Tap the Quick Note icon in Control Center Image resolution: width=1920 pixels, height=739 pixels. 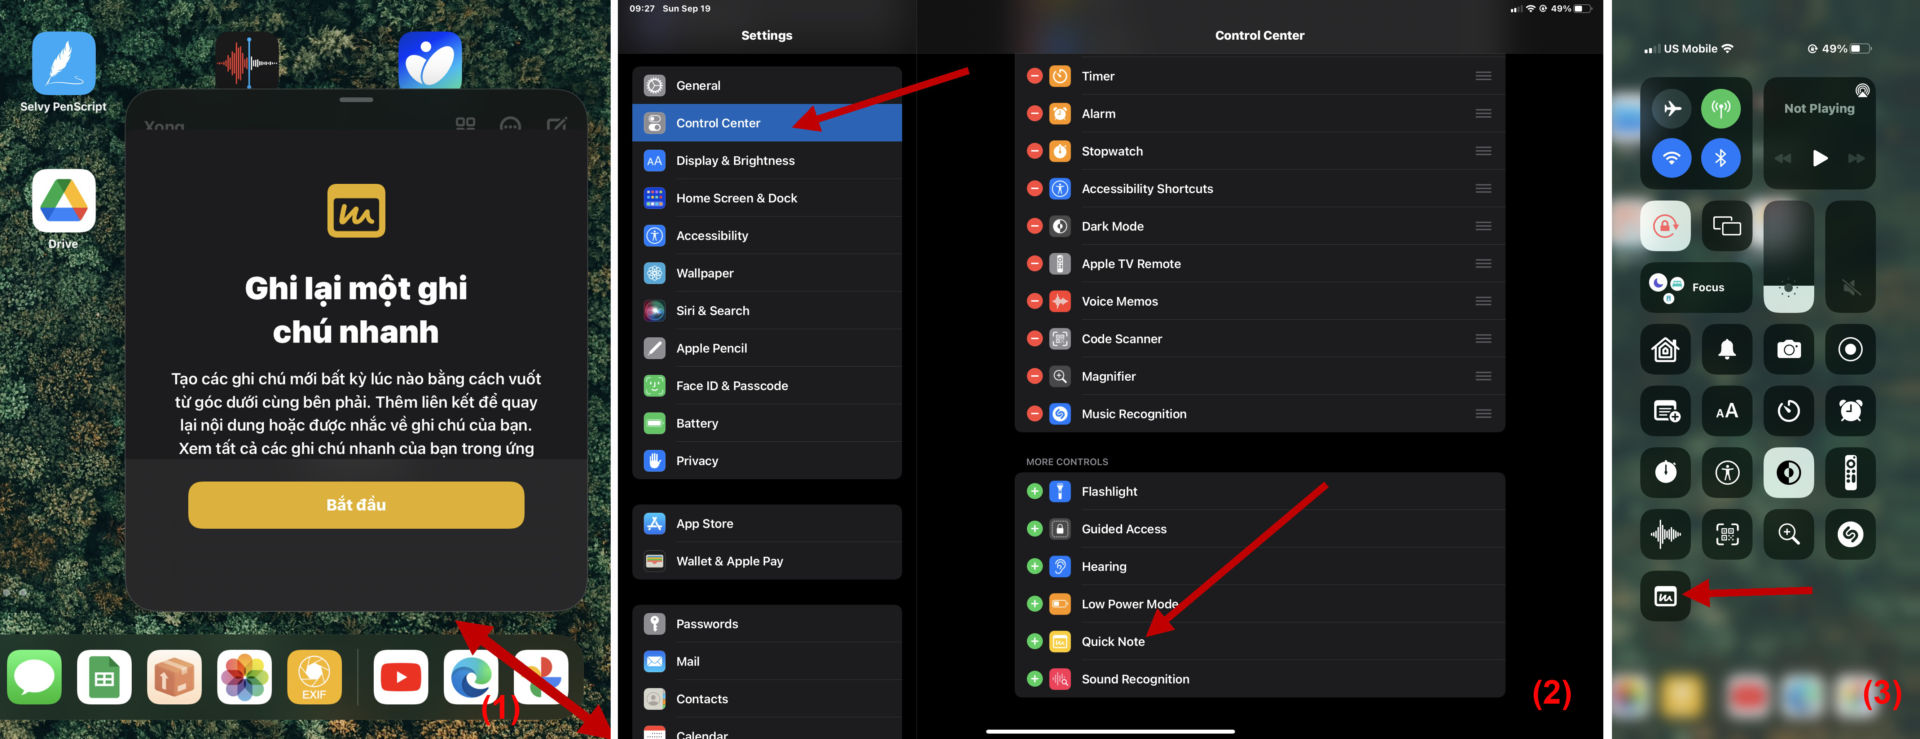1665,597
